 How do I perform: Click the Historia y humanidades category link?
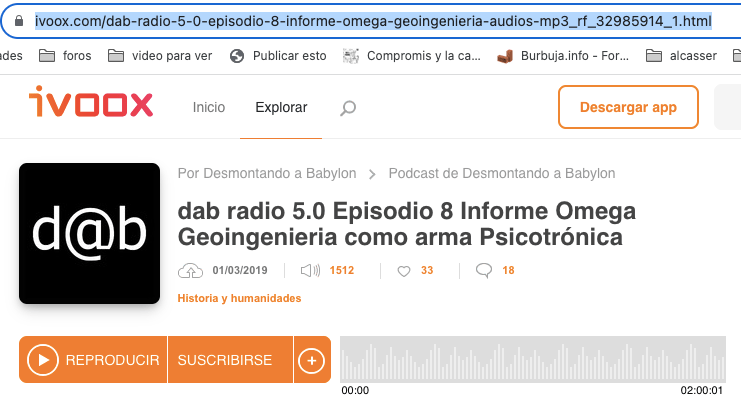tap(239, 298)
